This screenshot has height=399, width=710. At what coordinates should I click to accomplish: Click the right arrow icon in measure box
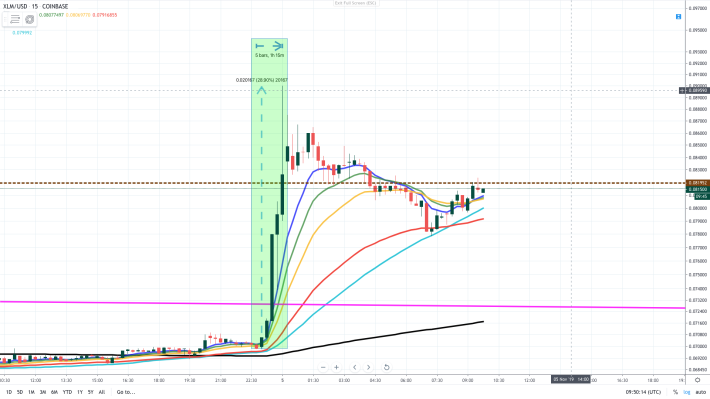pos(278,46)
